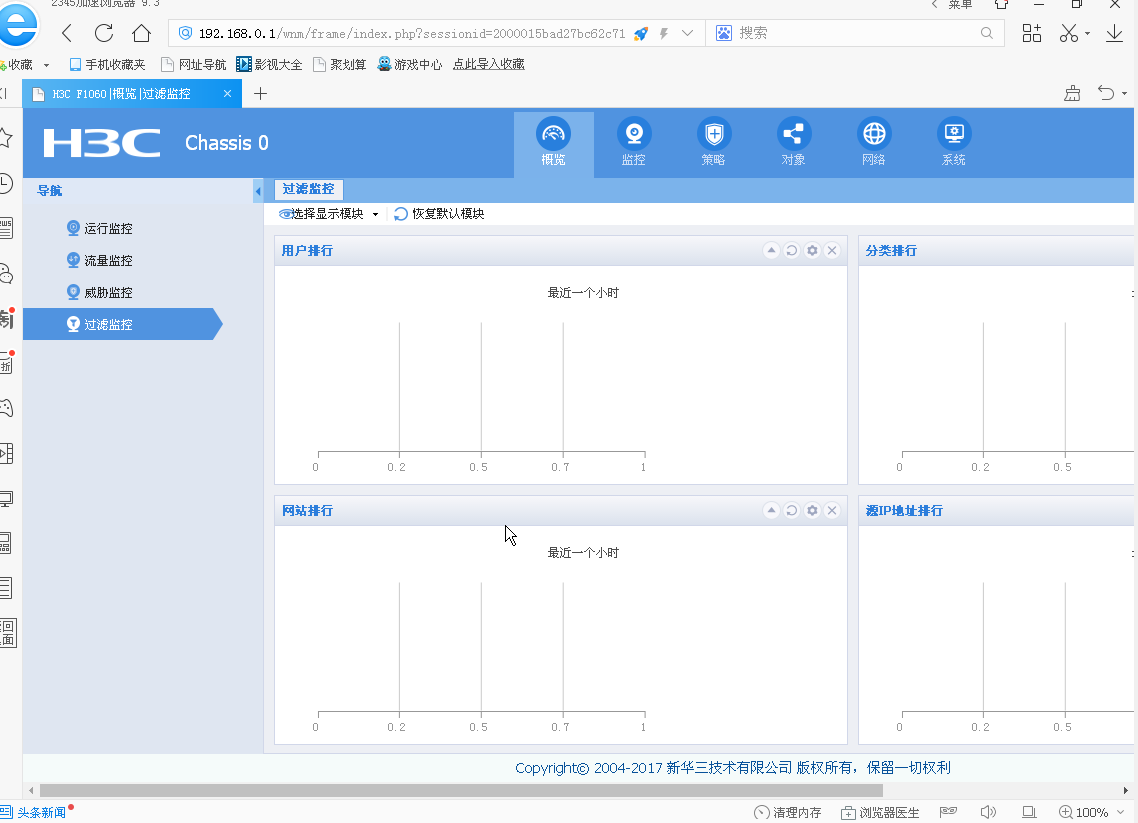The image size is (1138, 823).
Task: Refresh the 用户排行 panel
Action: pos(792,250)
